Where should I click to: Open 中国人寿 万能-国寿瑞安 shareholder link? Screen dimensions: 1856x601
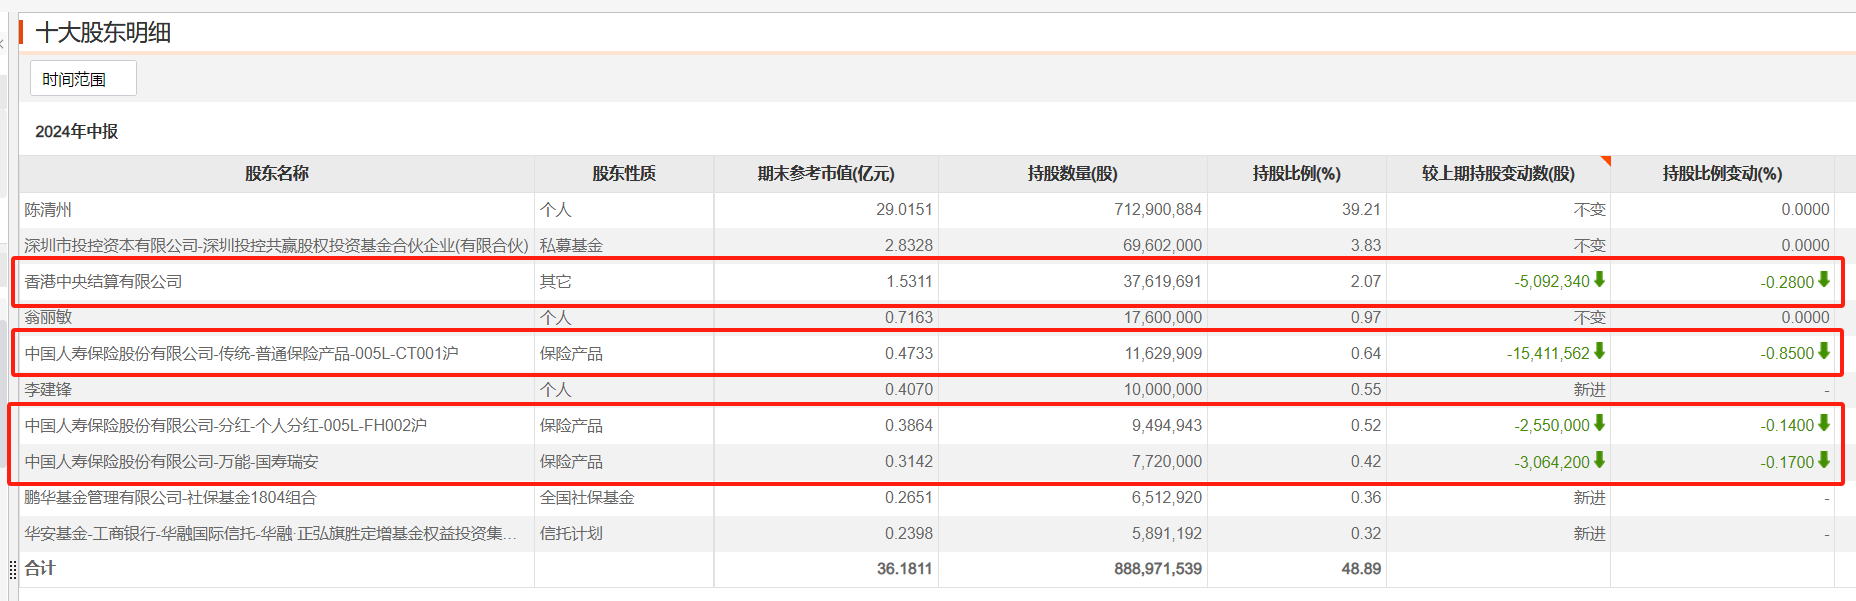171,462
